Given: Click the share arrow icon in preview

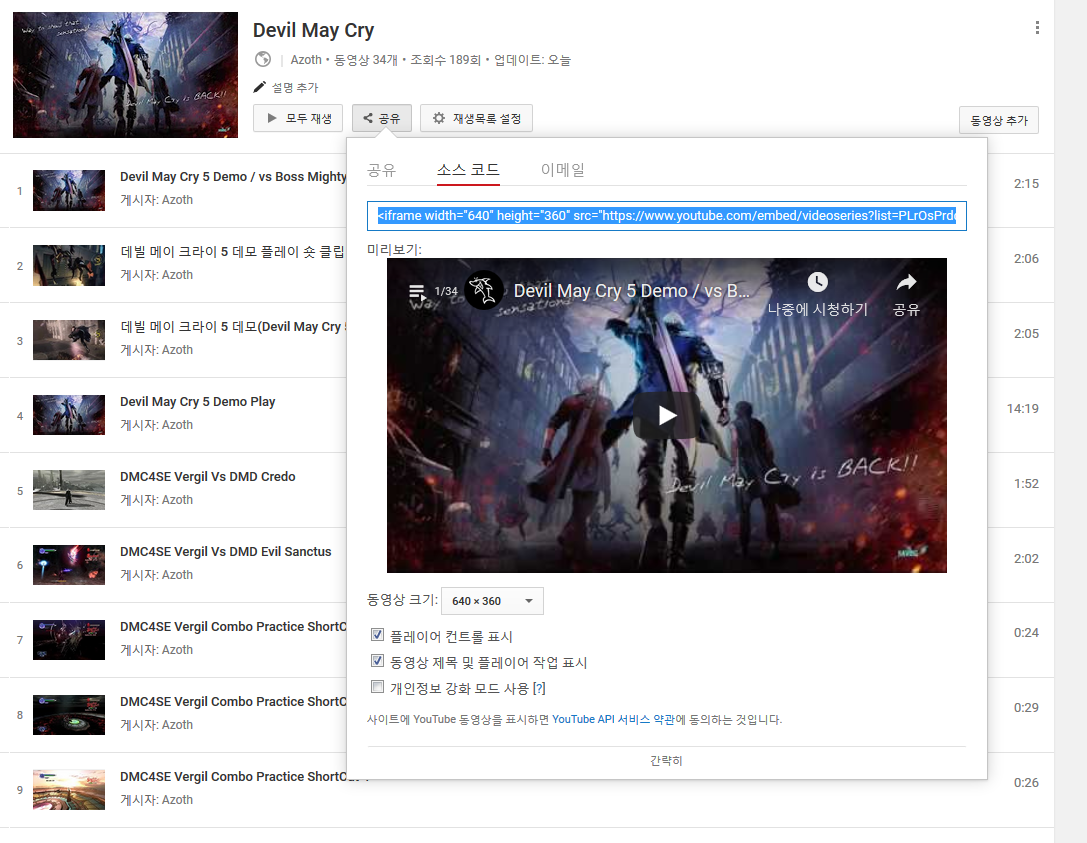Looking at the screenshot, I should [x=906, y=282].
